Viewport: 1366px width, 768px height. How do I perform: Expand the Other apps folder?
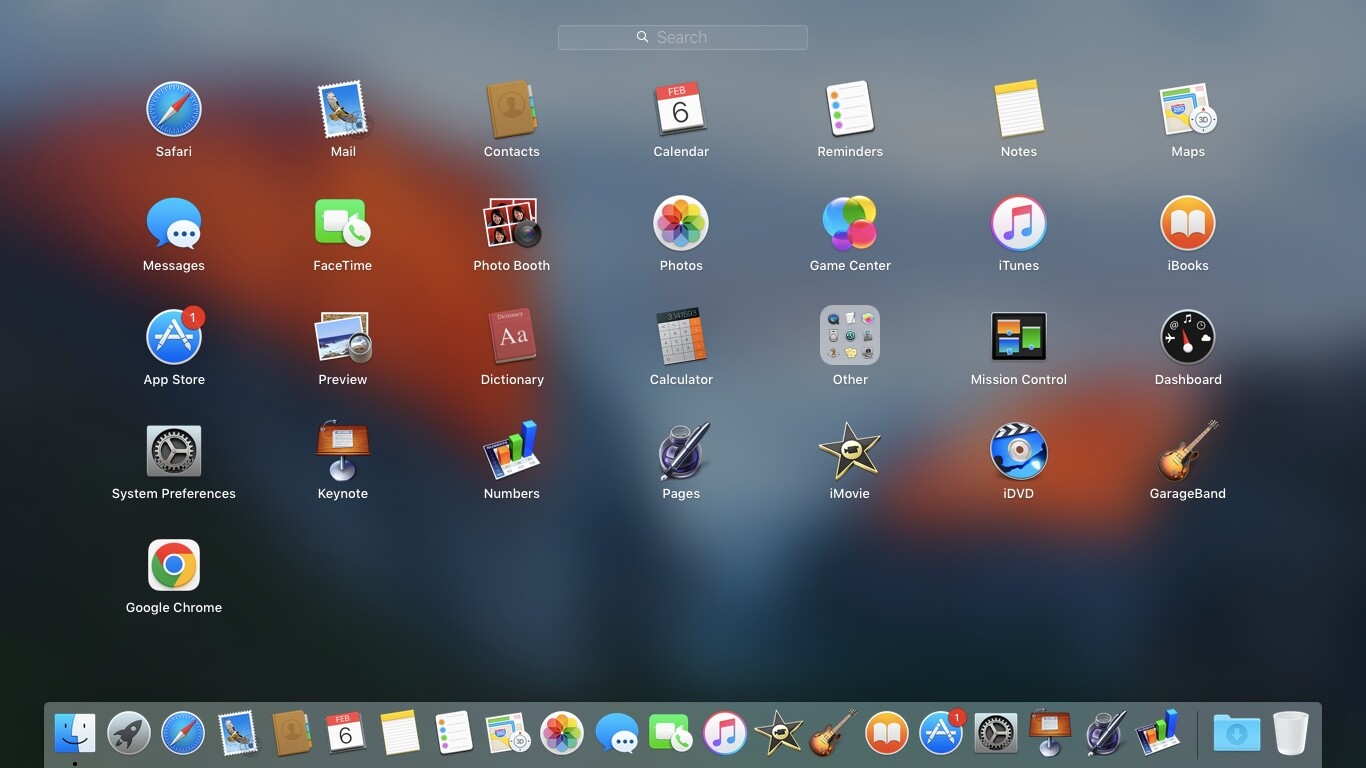click(850, 335)
